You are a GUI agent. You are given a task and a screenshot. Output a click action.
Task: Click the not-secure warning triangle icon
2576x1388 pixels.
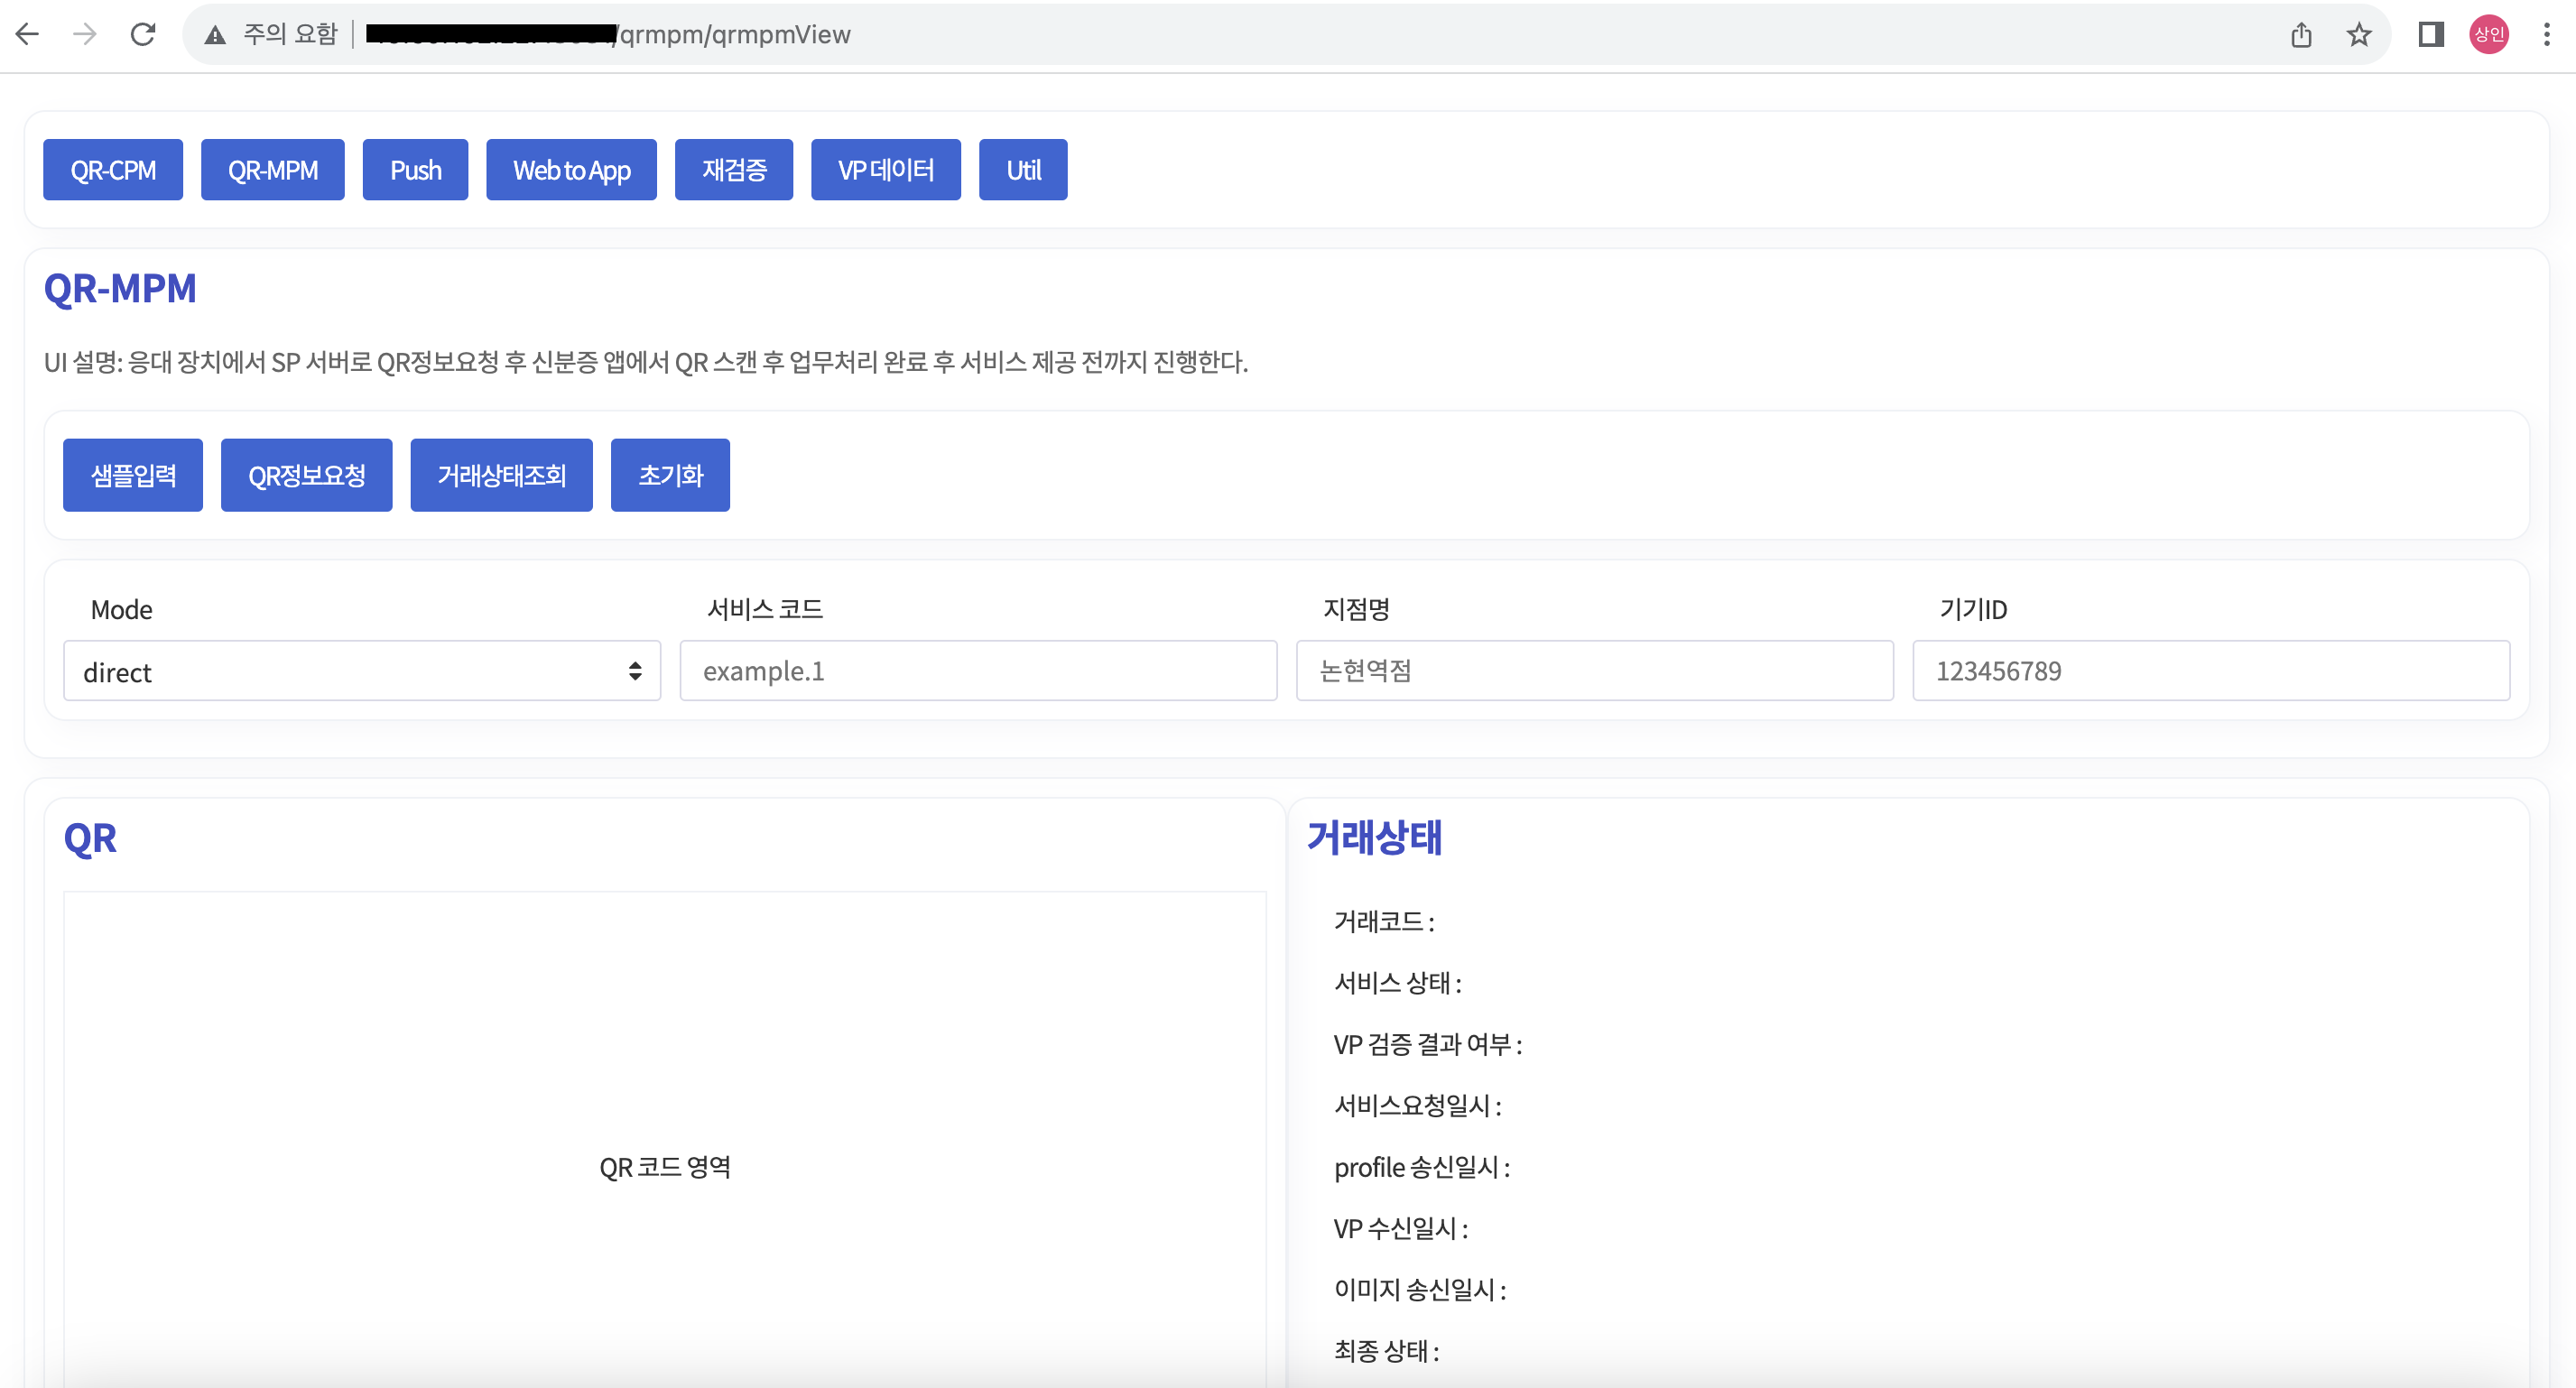(x=214, y=35)
